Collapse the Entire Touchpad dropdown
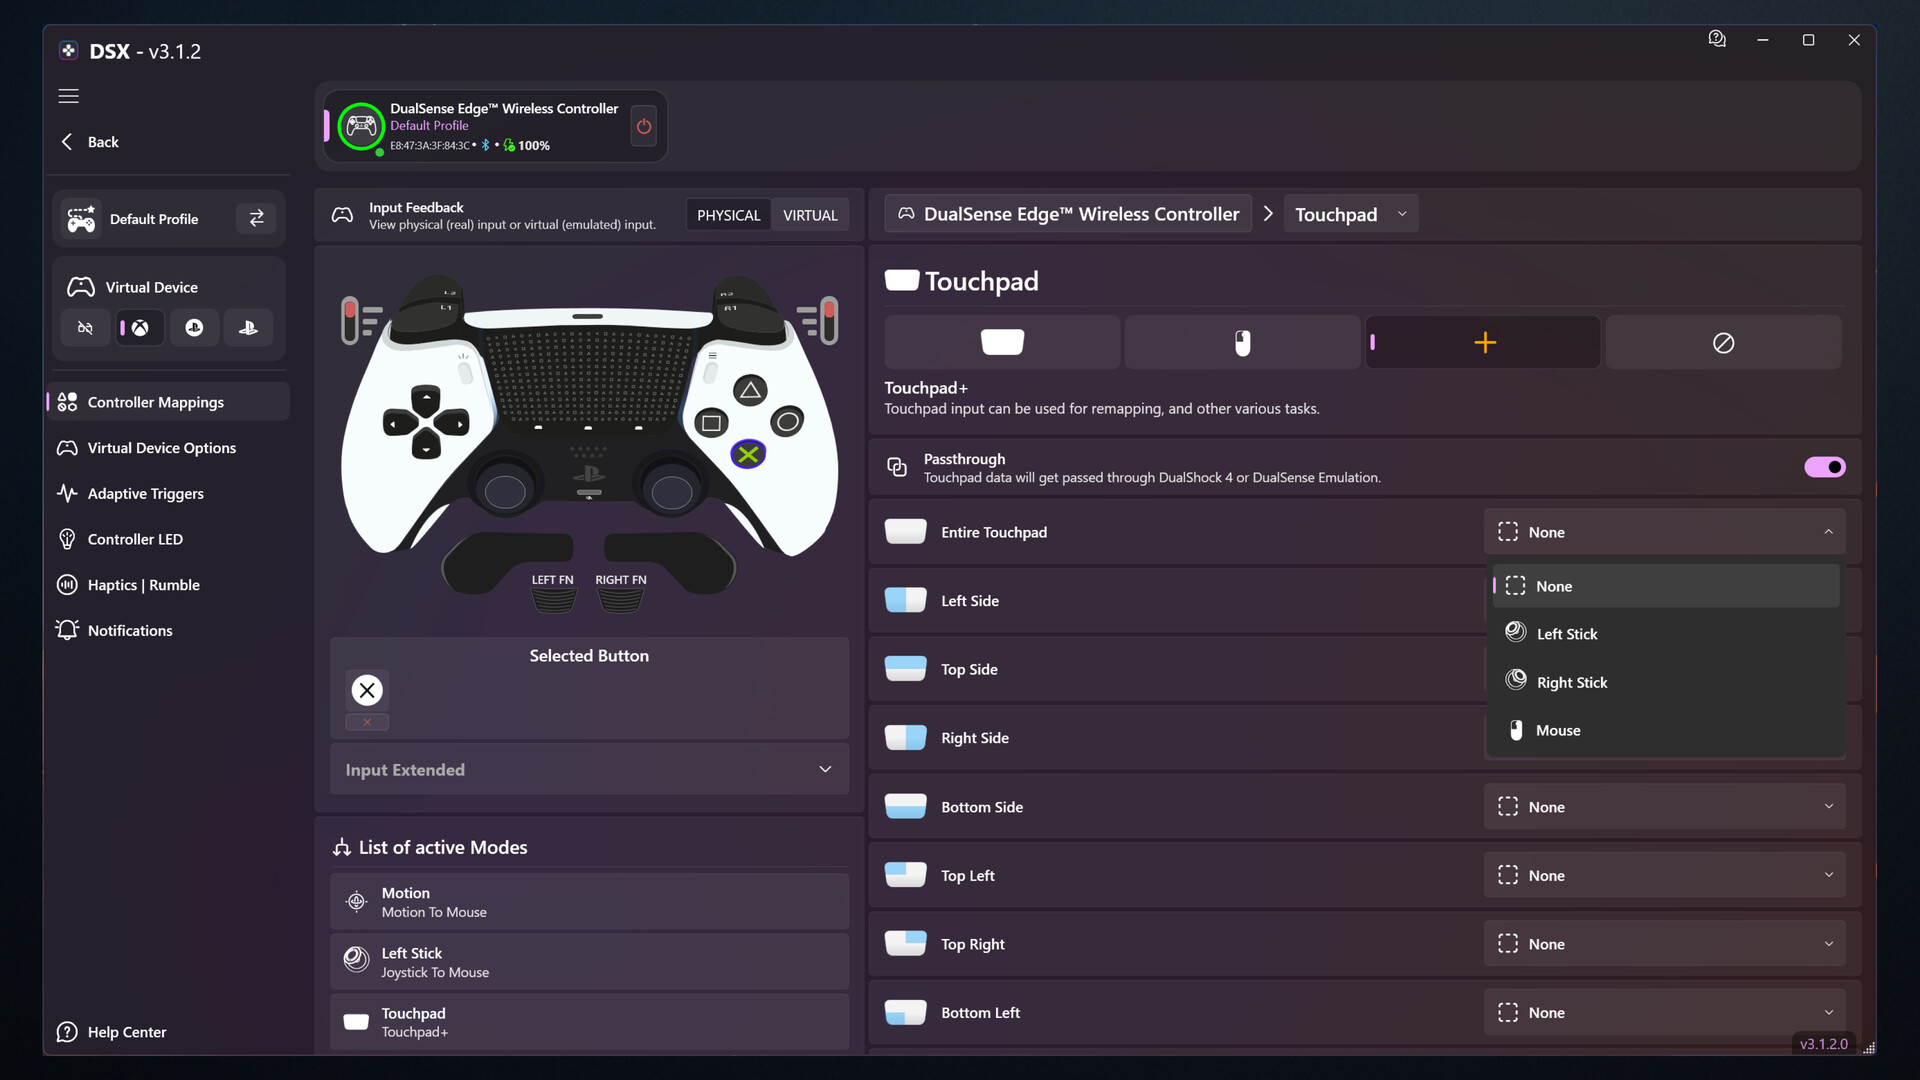The image size is (1920, 1080). click(1829, 531)
